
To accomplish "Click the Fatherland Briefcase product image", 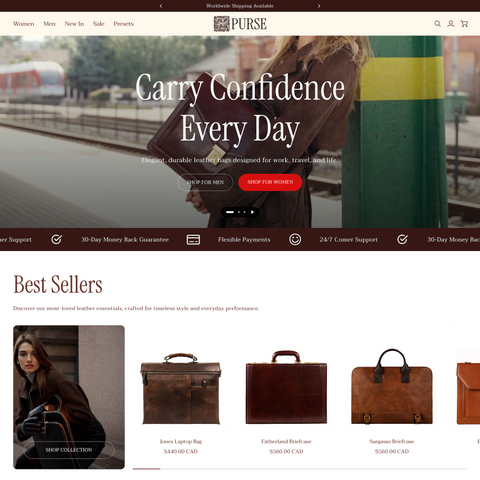I will (x=286, y=387).
